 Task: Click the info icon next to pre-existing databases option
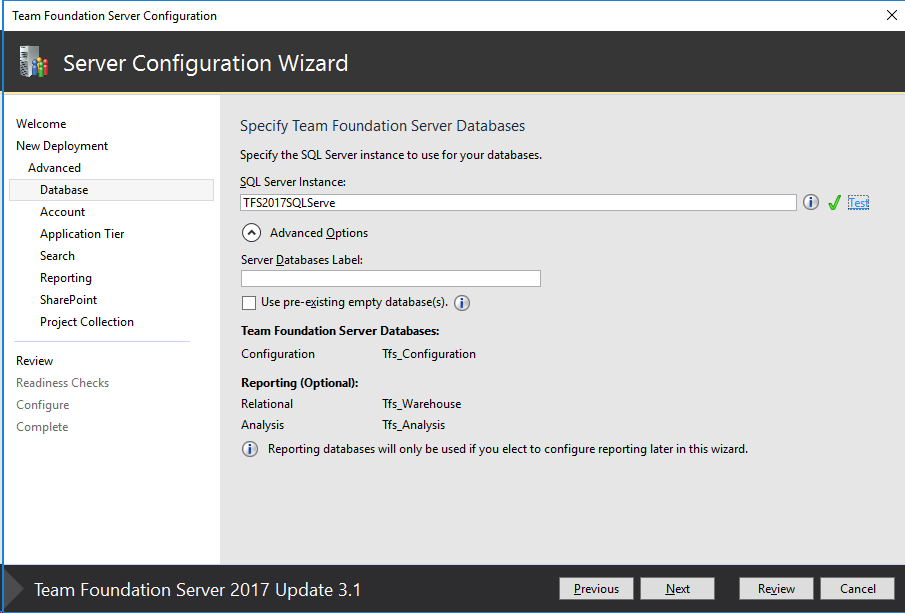[461, 303]
